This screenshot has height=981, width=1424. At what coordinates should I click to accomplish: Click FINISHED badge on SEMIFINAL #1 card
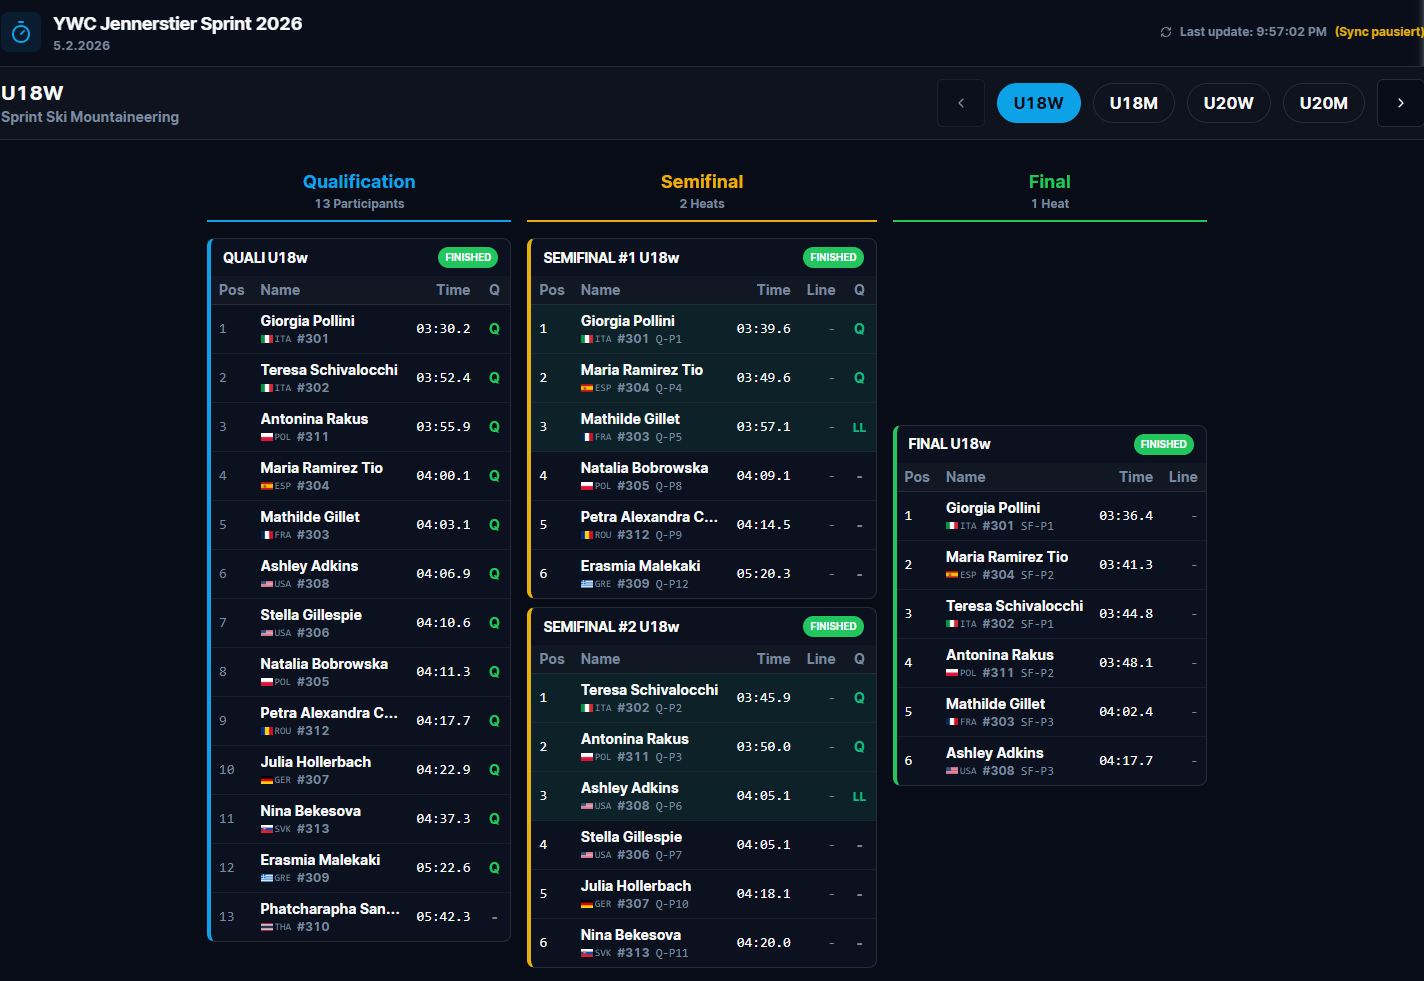pyautogui.click(x=833, y=257)
